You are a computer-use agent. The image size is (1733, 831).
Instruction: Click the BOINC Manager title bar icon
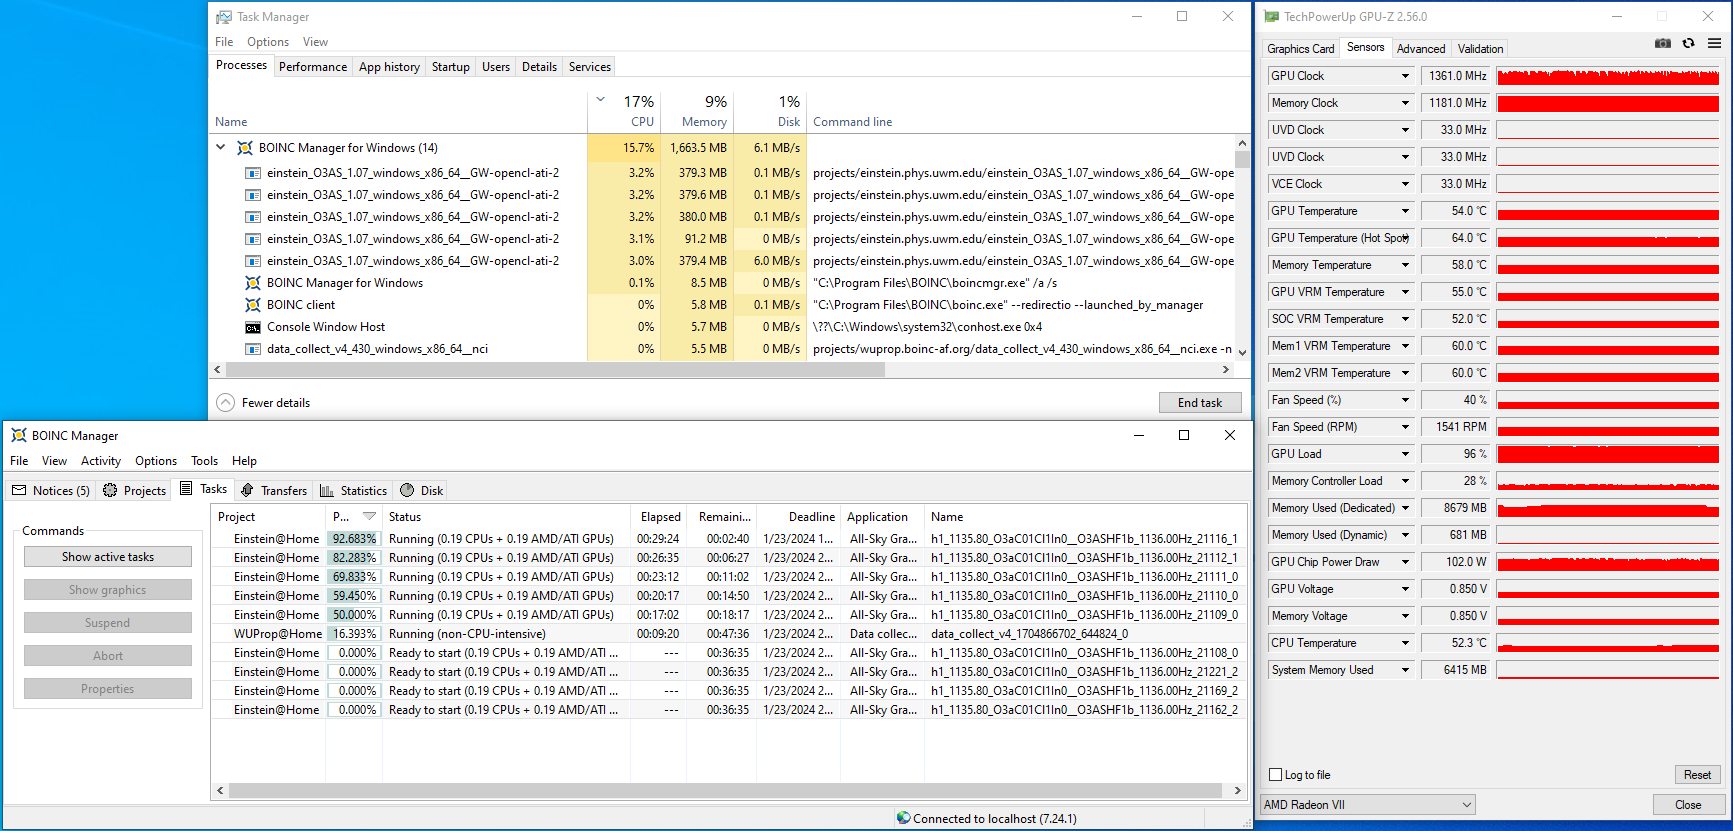coord(19,435)
